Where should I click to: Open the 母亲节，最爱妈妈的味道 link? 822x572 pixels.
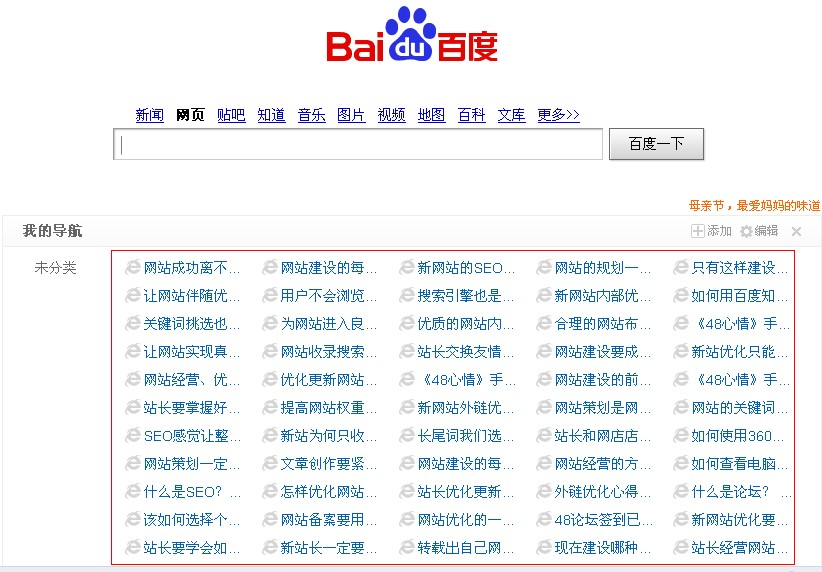(x=754, y=206)
